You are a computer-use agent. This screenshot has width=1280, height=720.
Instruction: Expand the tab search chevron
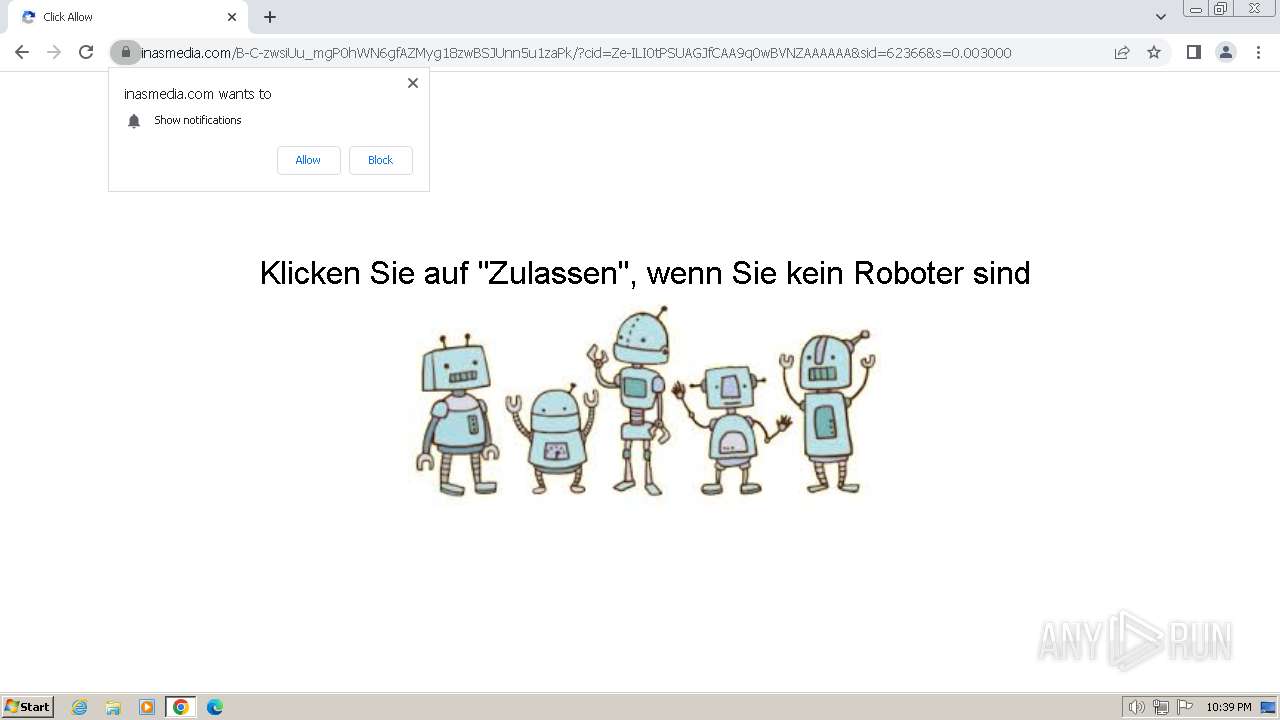[x=1160, y=17]
